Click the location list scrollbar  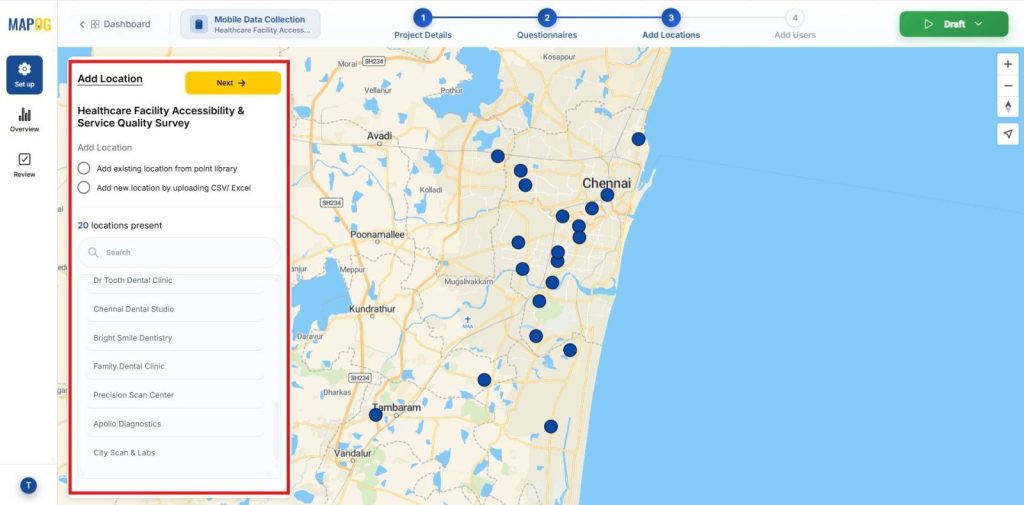click(x=277, y=430)
